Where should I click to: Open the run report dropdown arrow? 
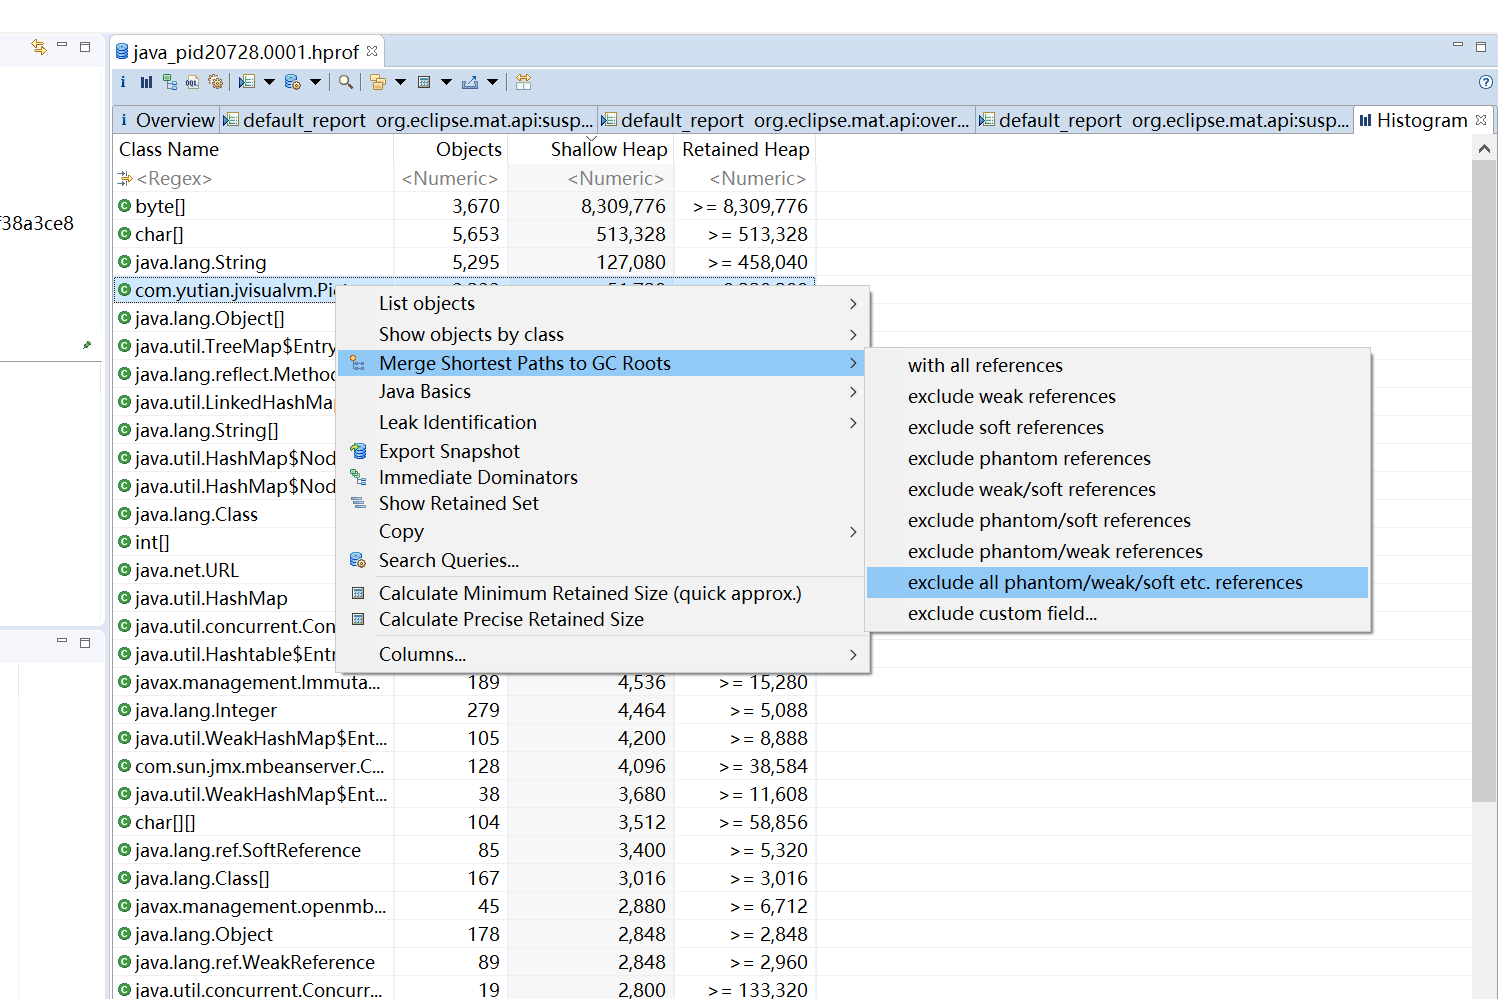pos(269,82)
